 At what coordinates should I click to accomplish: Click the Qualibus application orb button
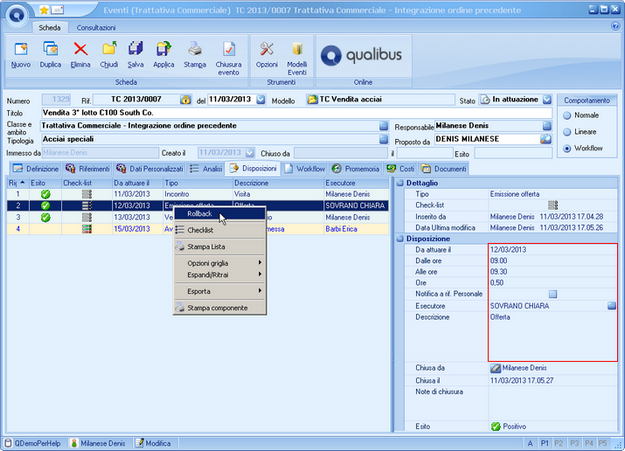click(x=16, y=15)
